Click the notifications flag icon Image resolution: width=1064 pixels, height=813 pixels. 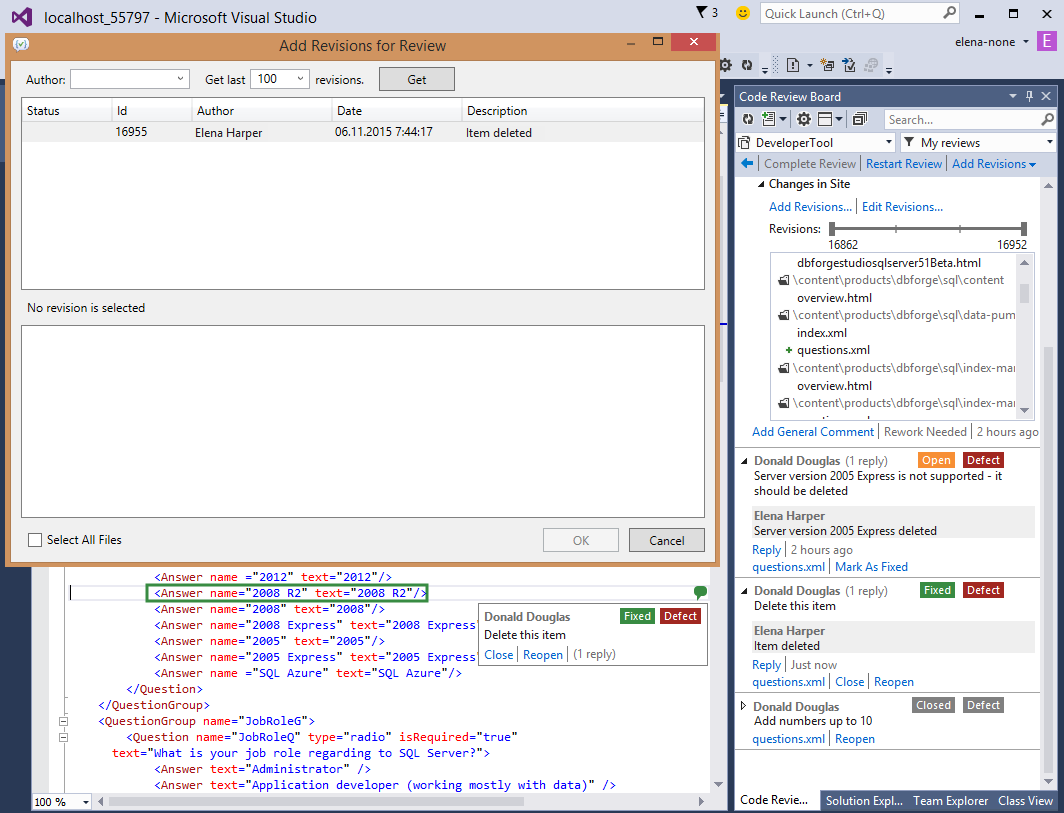702,13
